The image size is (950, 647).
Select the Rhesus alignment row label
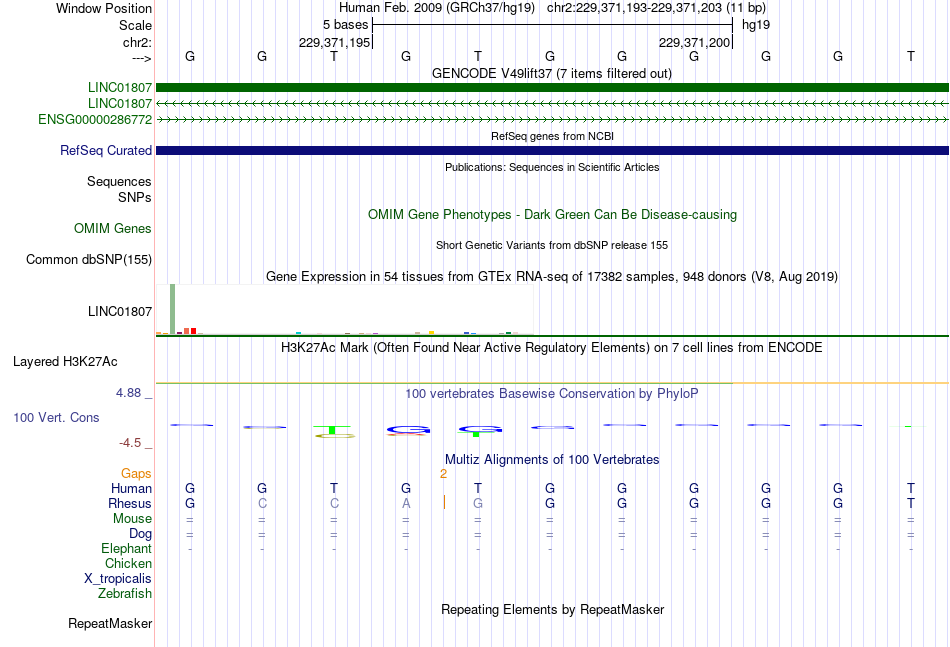click(x=130, y=503)
